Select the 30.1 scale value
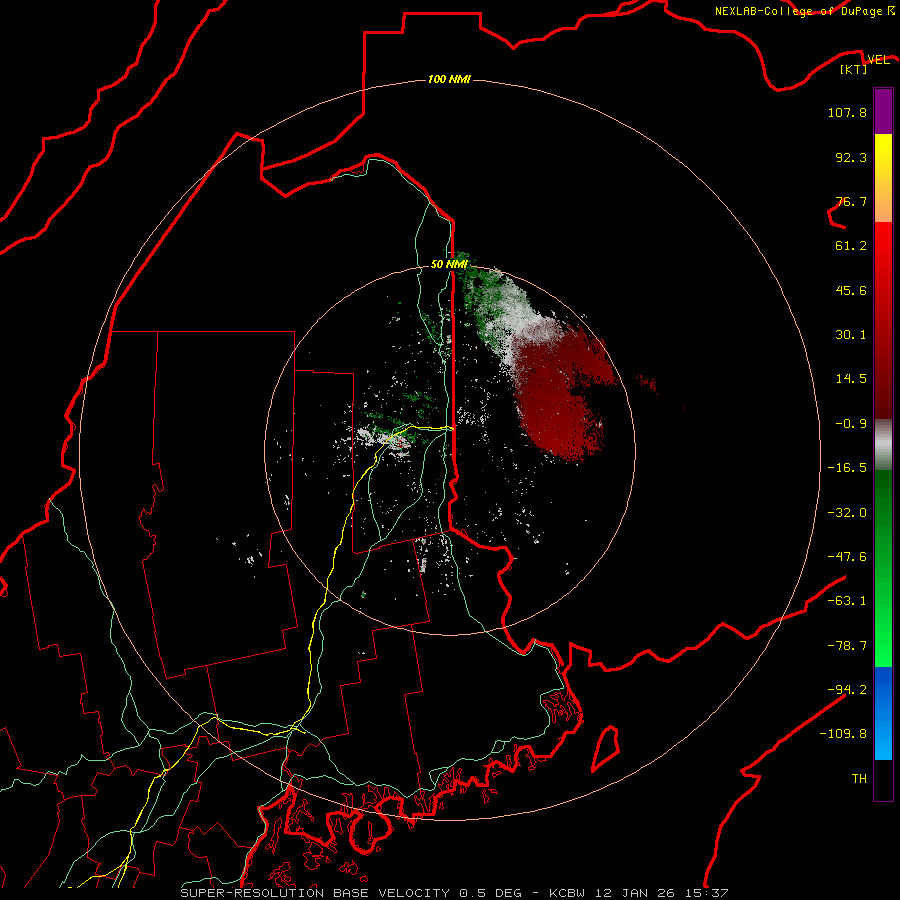This screenshot has height=900, width=900. (x=851, y=335)
